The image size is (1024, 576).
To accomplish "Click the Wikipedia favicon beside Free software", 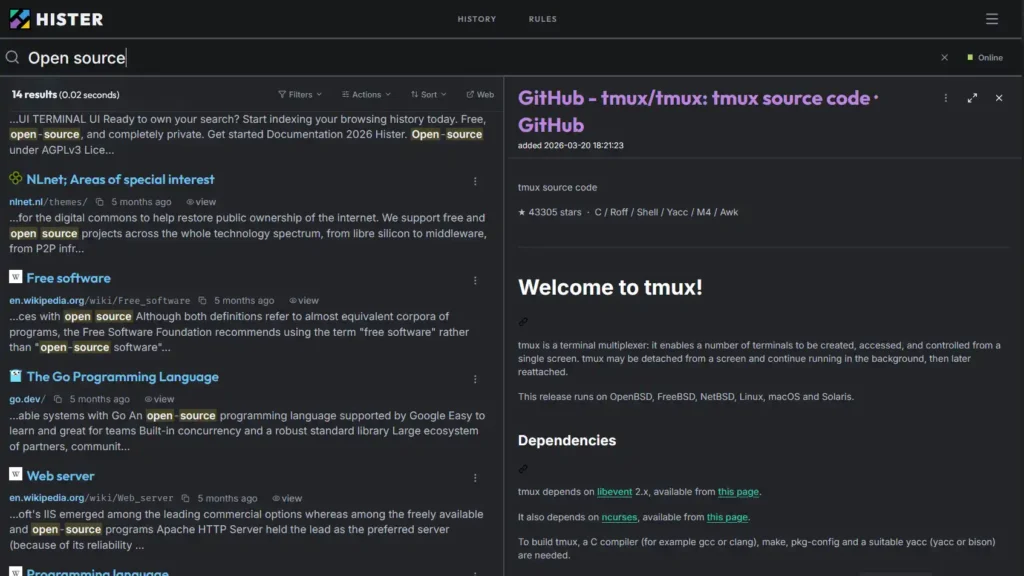I will (16, 277).
